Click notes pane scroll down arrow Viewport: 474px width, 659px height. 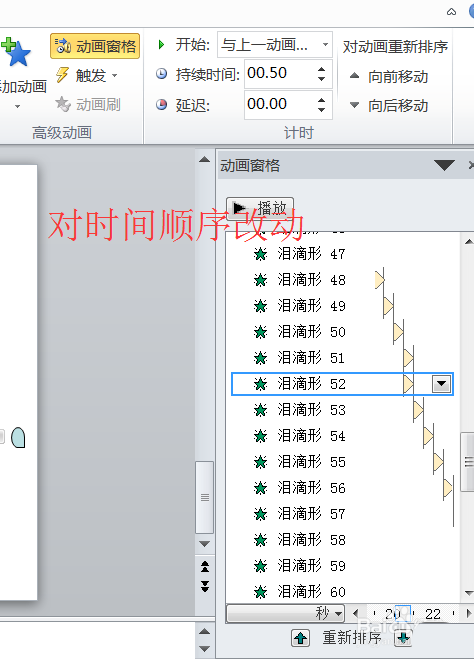point(205,648)
